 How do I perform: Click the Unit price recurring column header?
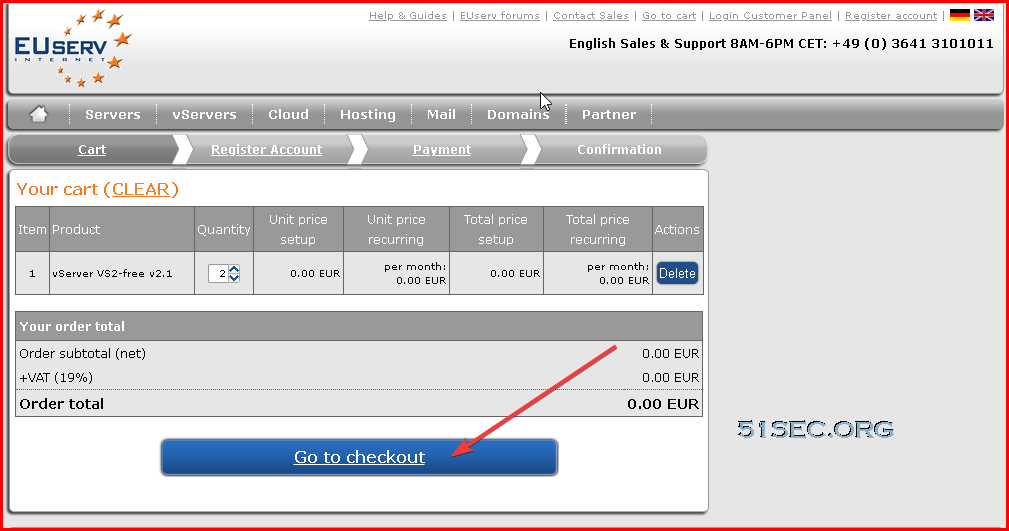point(396,229)
